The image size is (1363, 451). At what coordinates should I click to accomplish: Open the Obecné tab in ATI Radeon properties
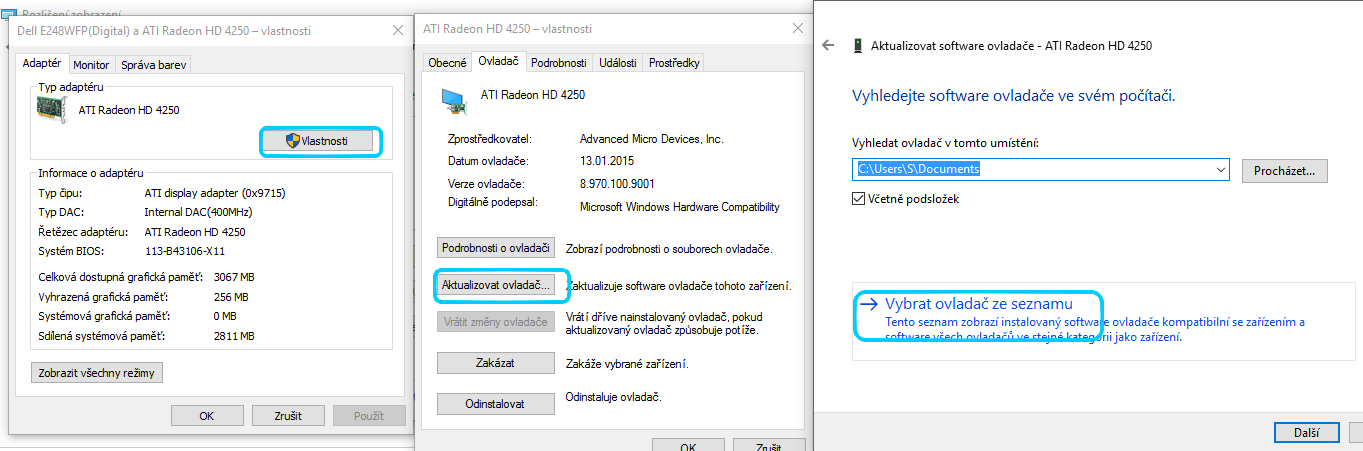pyautogui.click(x=447, y=63)
